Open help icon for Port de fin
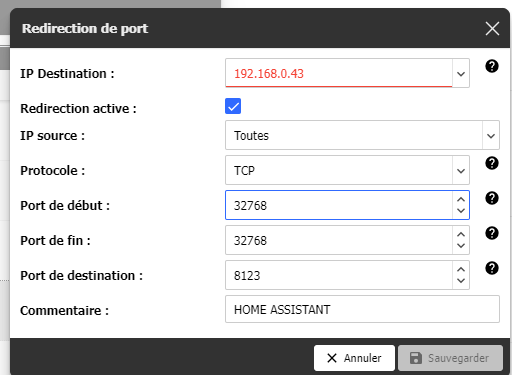512x375 pixels. (492, 233)
